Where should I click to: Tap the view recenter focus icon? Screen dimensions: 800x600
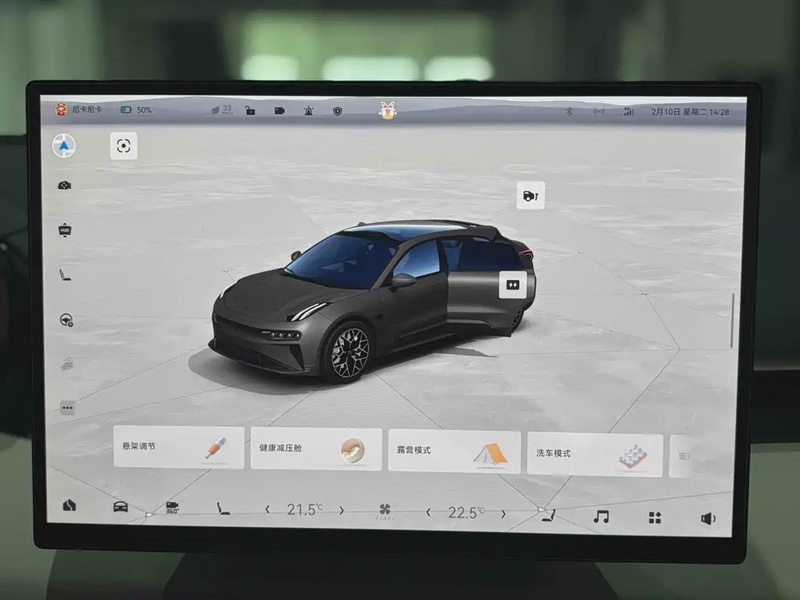click(123, 146)
